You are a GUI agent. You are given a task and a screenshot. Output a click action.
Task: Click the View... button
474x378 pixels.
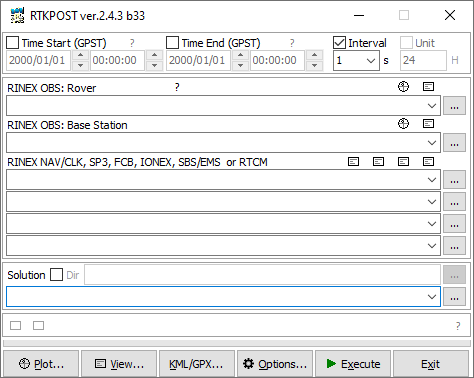119,364
